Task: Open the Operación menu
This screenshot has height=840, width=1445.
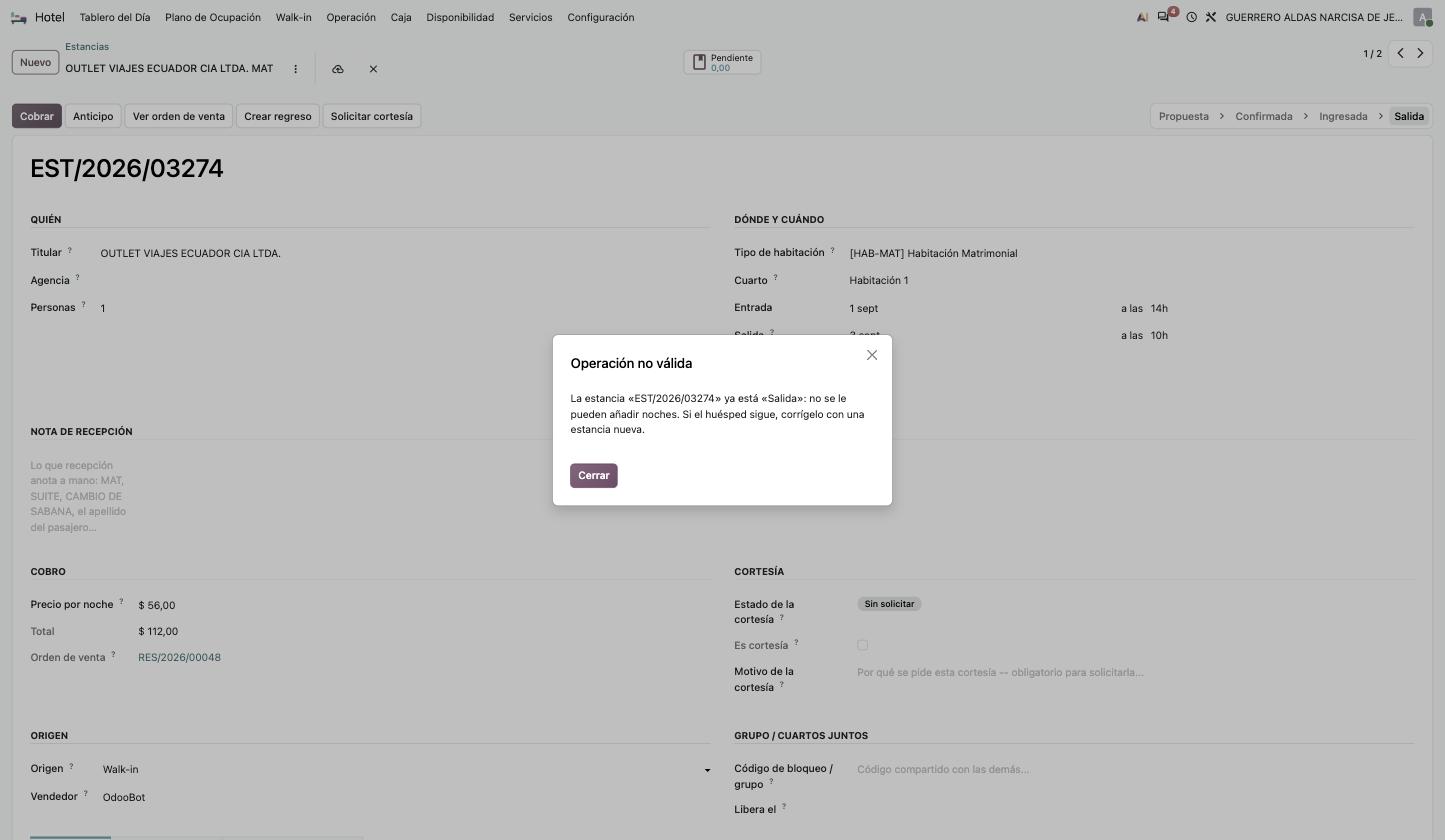Action: (351, 18)
